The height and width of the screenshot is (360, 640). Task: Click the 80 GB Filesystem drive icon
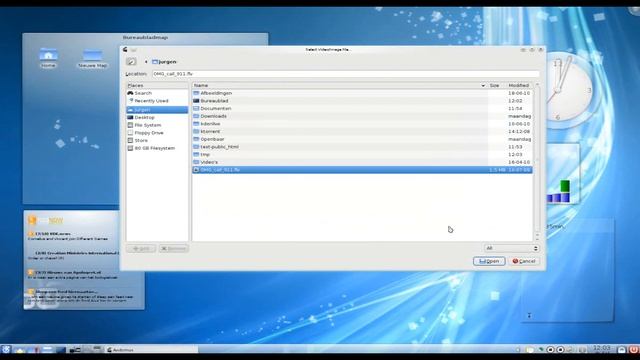point(130,148)
